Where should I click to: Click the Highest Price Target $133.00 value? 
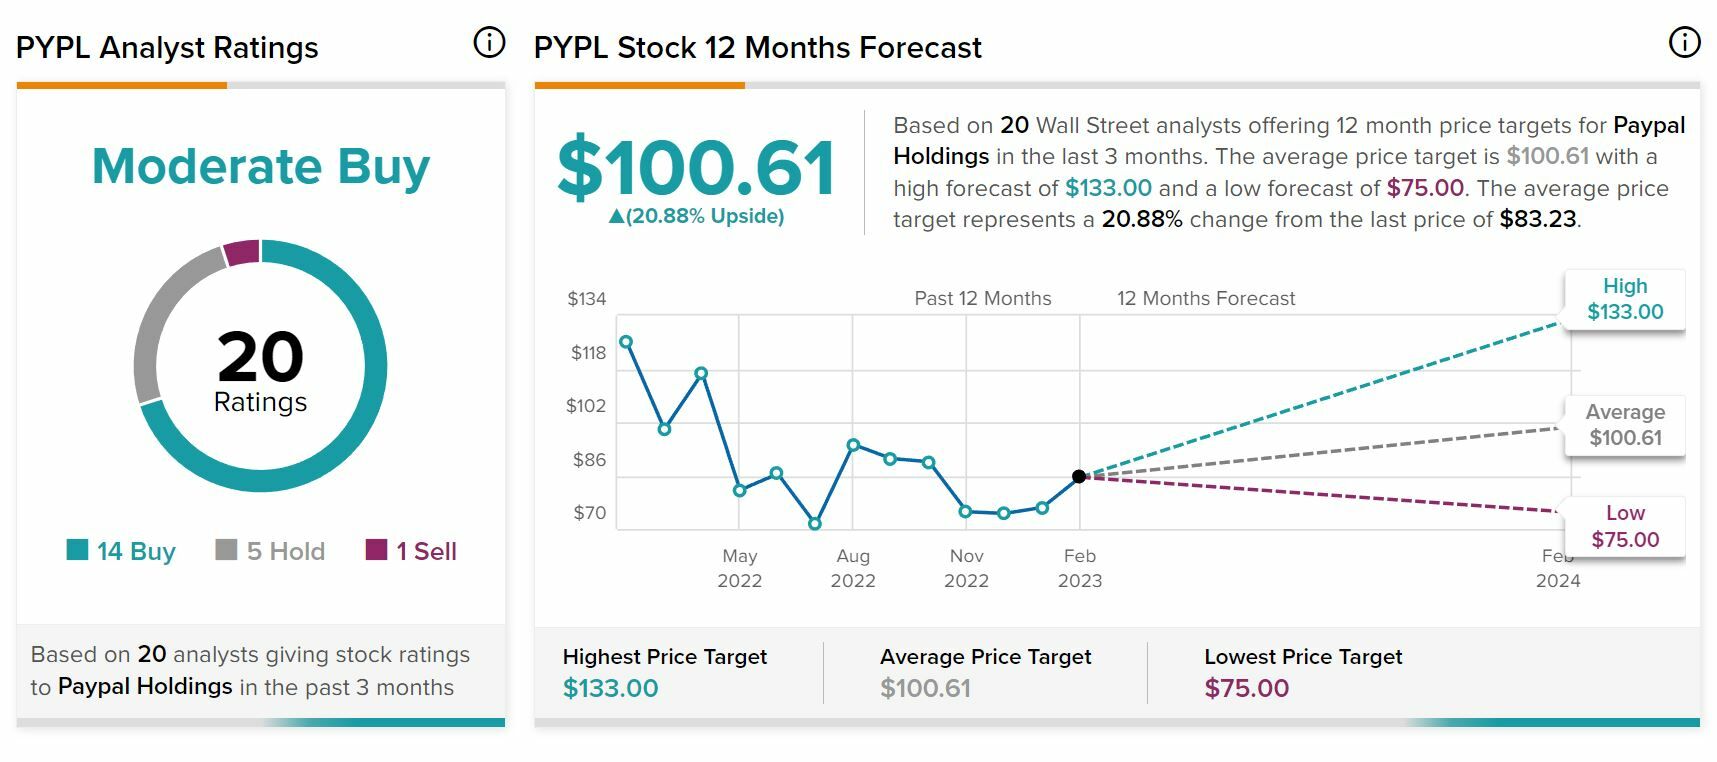point(610,688)
